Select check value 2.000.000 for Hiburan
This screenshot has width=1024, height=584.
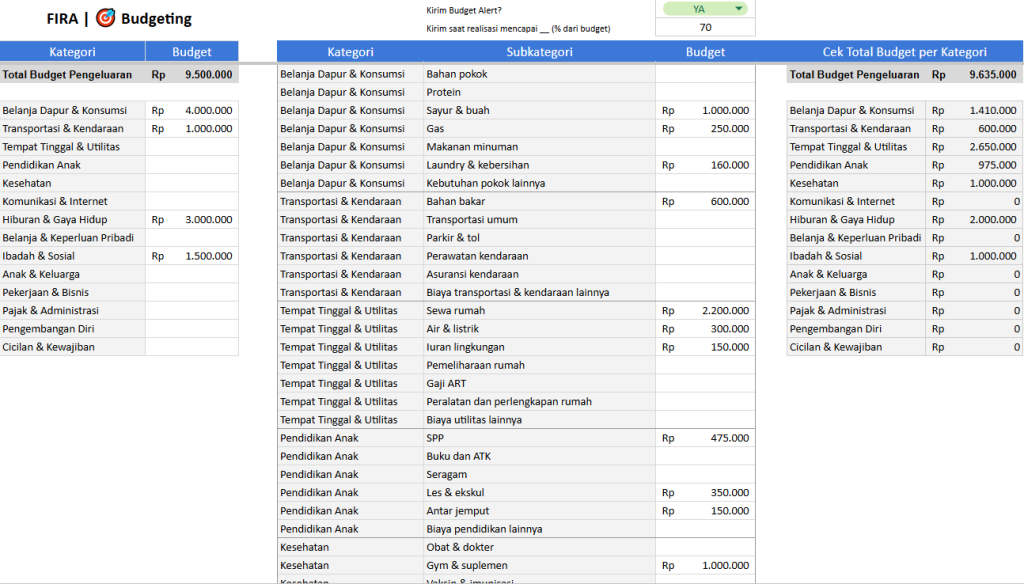click(x=974, y=219)
